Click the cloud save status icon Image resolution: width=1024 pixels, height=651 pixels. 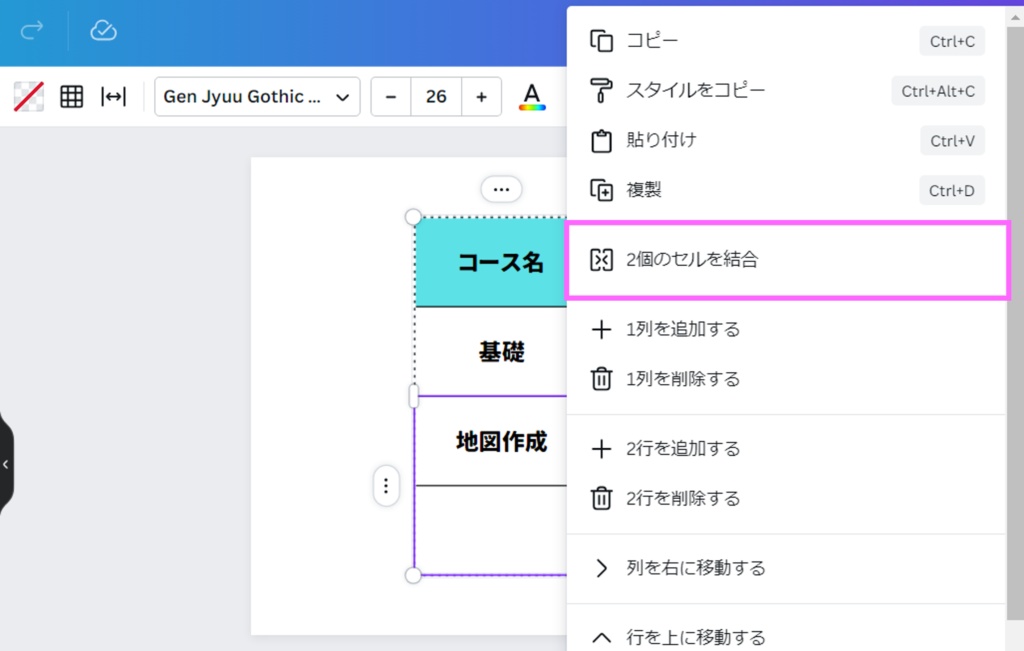[103, 31]
